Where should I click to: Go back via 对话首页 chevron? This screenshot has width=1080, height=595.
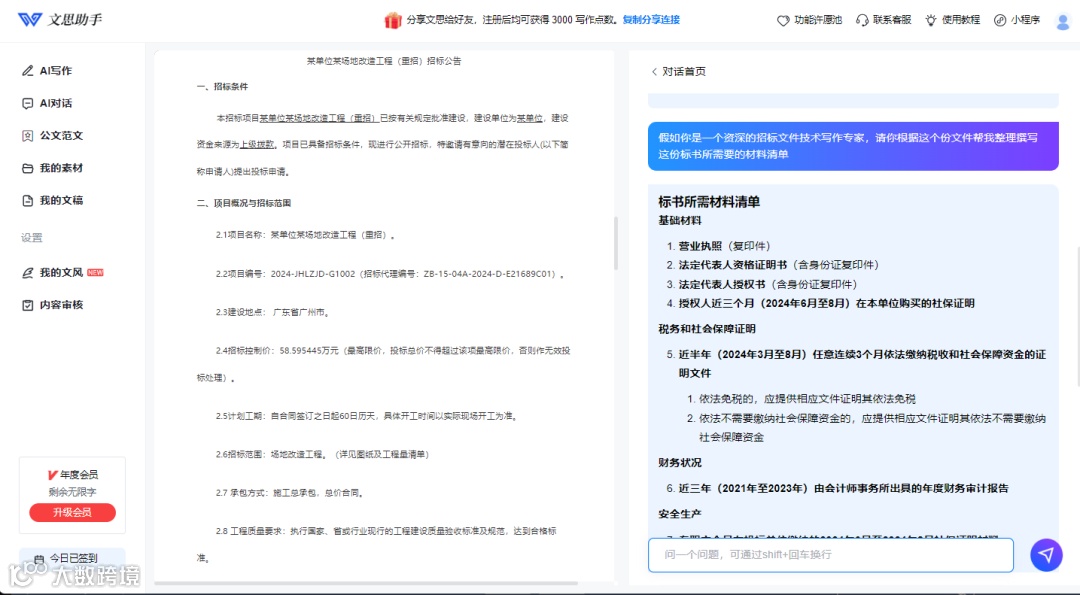[x=654, y=72]
